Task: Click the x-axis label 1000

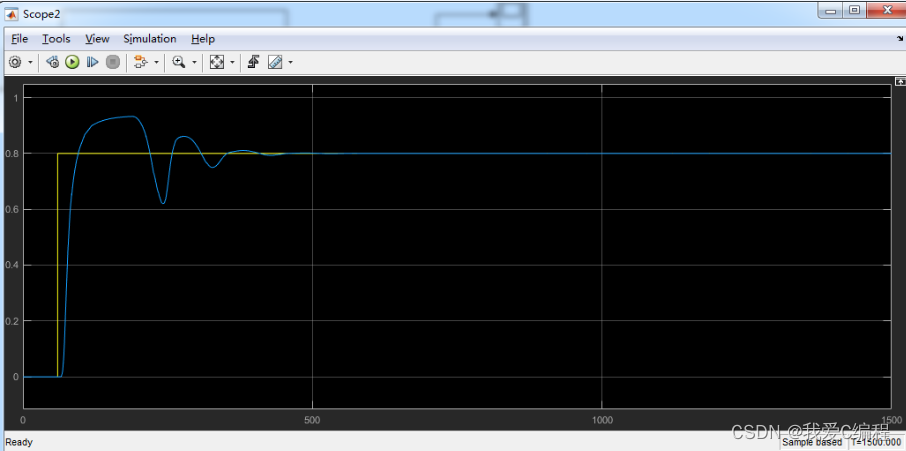Action: pos(602,419)
